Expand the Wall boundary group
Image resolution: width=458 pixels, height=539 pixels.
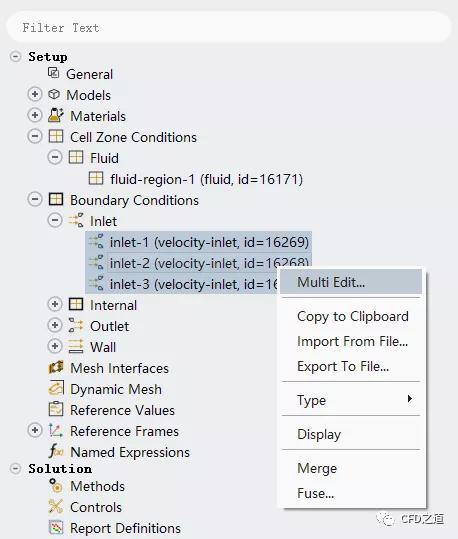(55, 346)
